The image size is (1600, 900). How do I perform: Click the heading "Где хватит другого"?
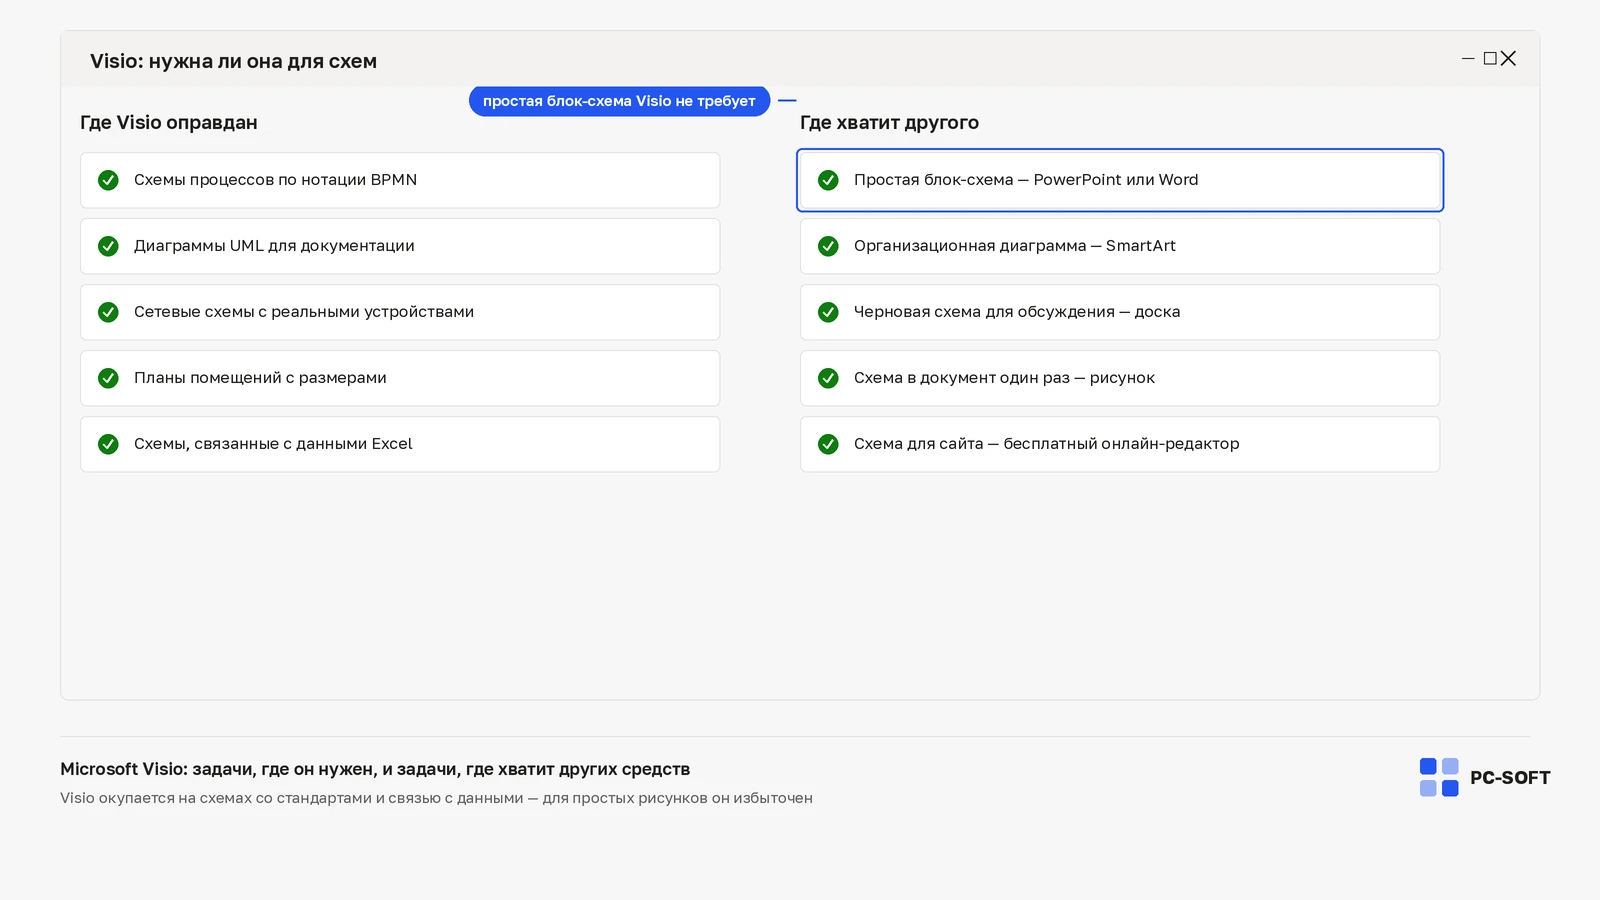coord(889,123)
